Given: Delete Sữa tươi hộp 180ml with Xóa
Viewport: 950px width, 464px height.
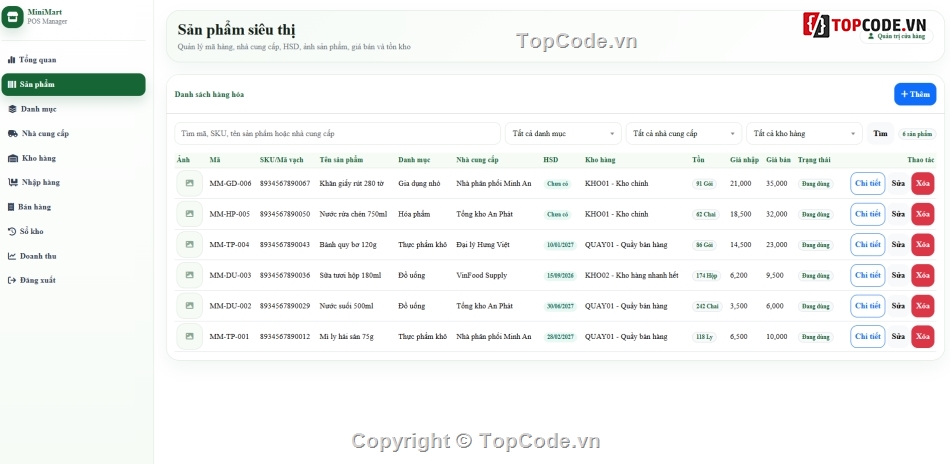Looking at the screenshot, I should (x=923, y=275).
